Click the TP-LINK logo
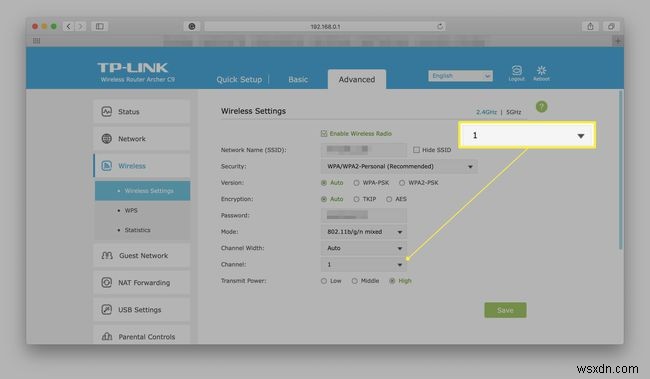The image size is (650, 379). tap(133, 68)
